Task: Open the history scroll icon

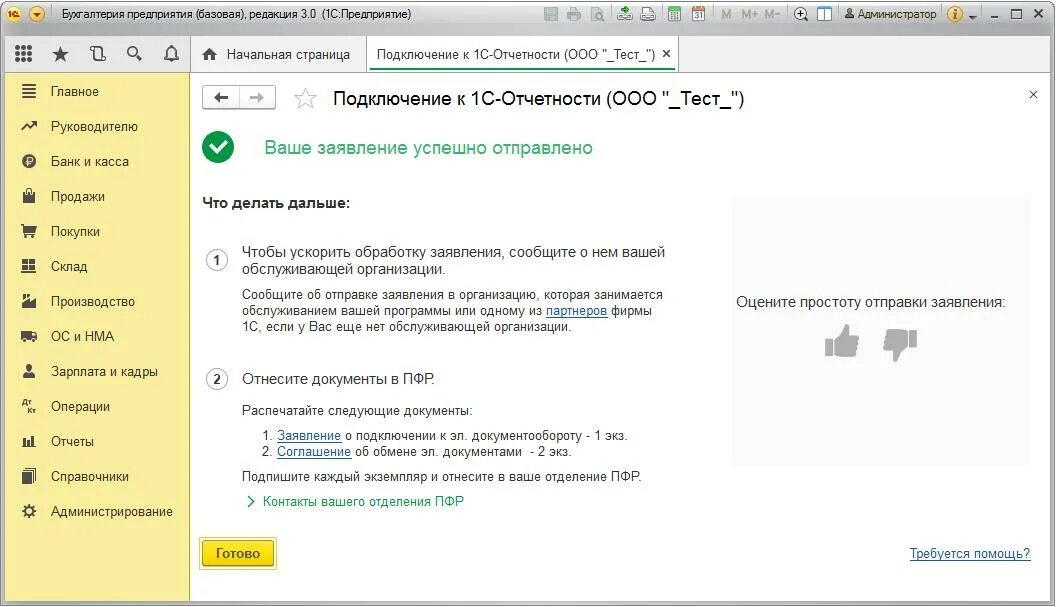Action: point(98,53)
